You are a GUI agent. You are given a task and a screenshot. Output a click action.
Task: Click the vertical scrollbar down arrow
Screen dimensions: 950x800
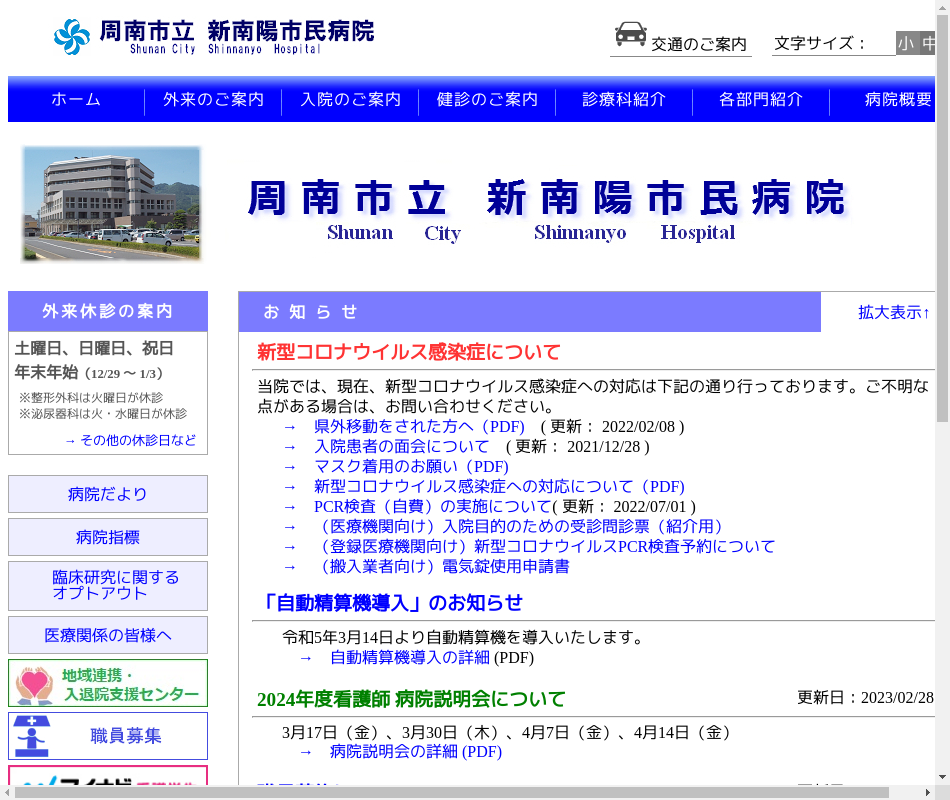(942, 776)
